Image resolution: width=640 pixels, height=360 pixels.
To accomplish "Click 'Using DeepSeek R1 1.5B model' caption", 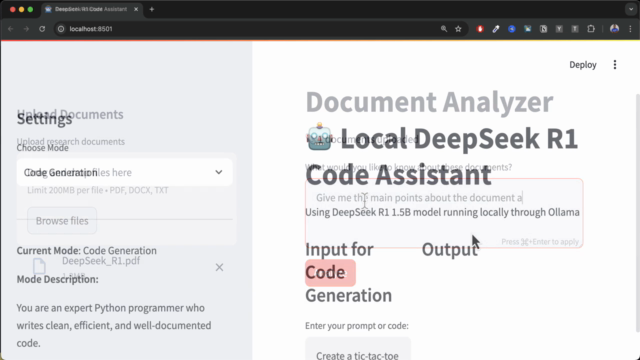I will (442, 212).
